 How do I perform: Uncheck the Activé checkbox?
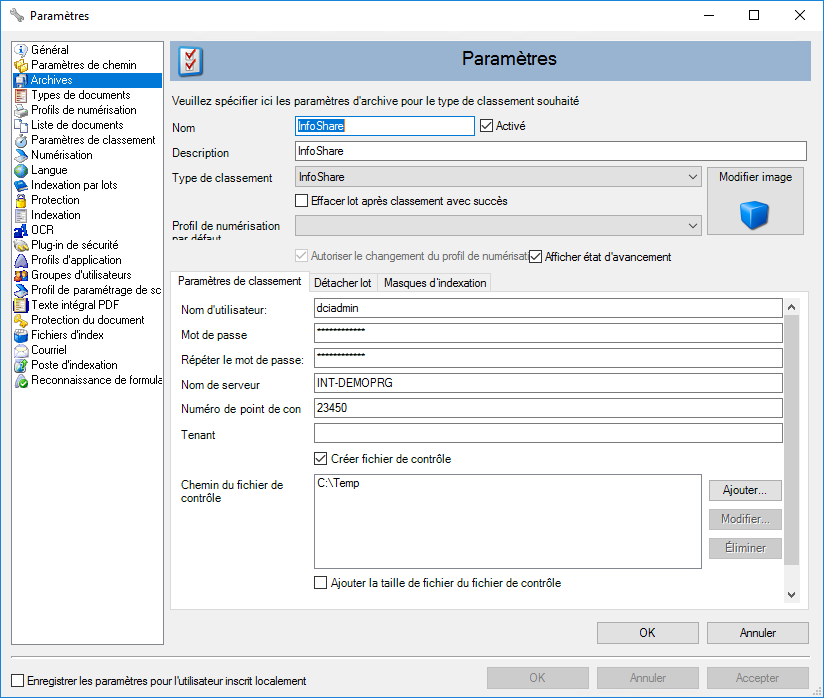coord(487,126)
